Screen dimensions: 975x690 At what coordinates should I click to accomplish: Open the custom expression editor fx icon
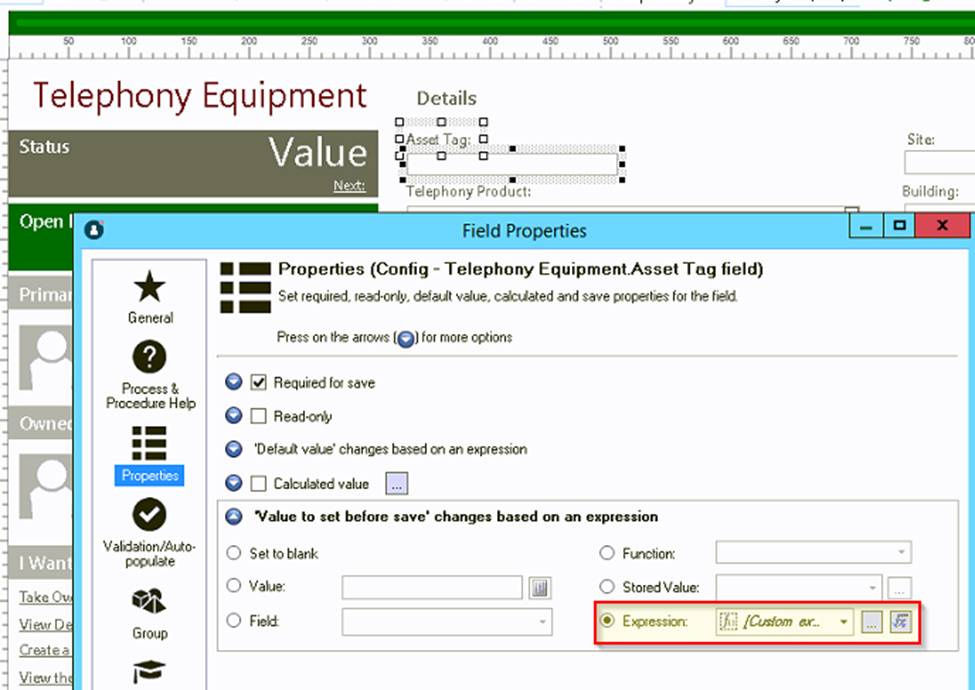point(900,621)
